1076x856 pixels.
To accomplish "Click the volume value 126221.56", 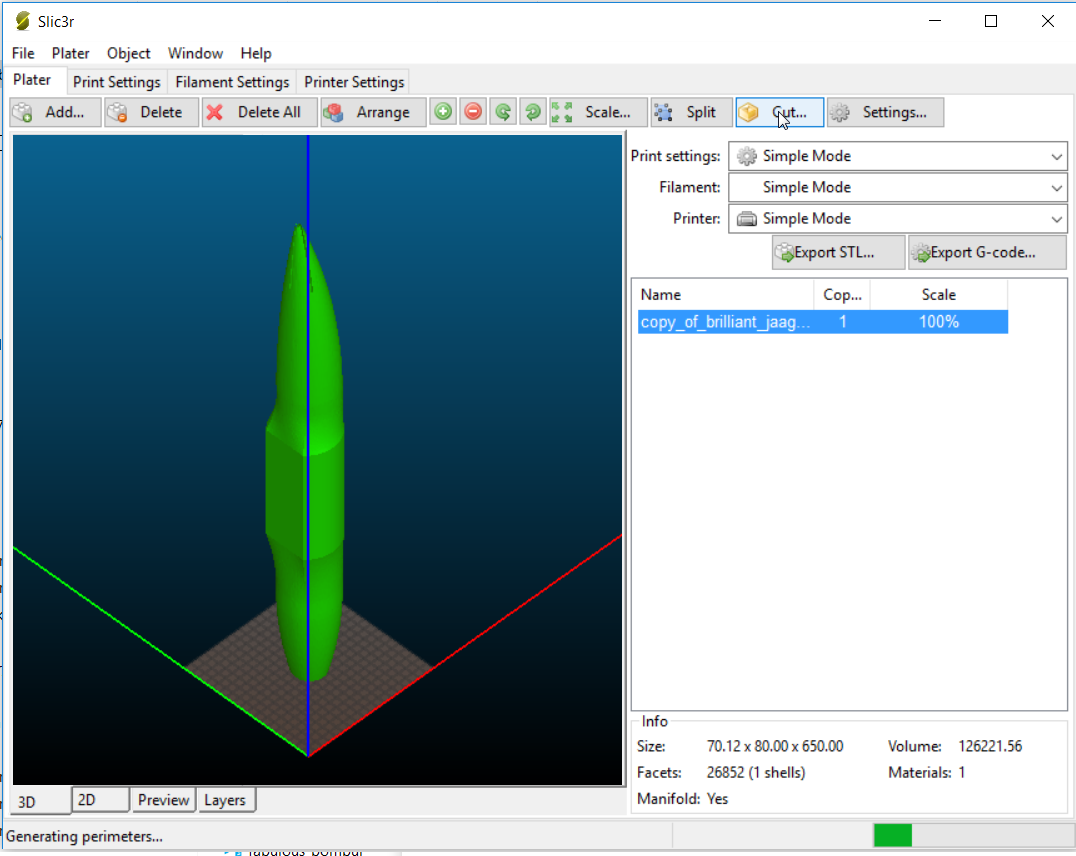I will pos(990,746).
